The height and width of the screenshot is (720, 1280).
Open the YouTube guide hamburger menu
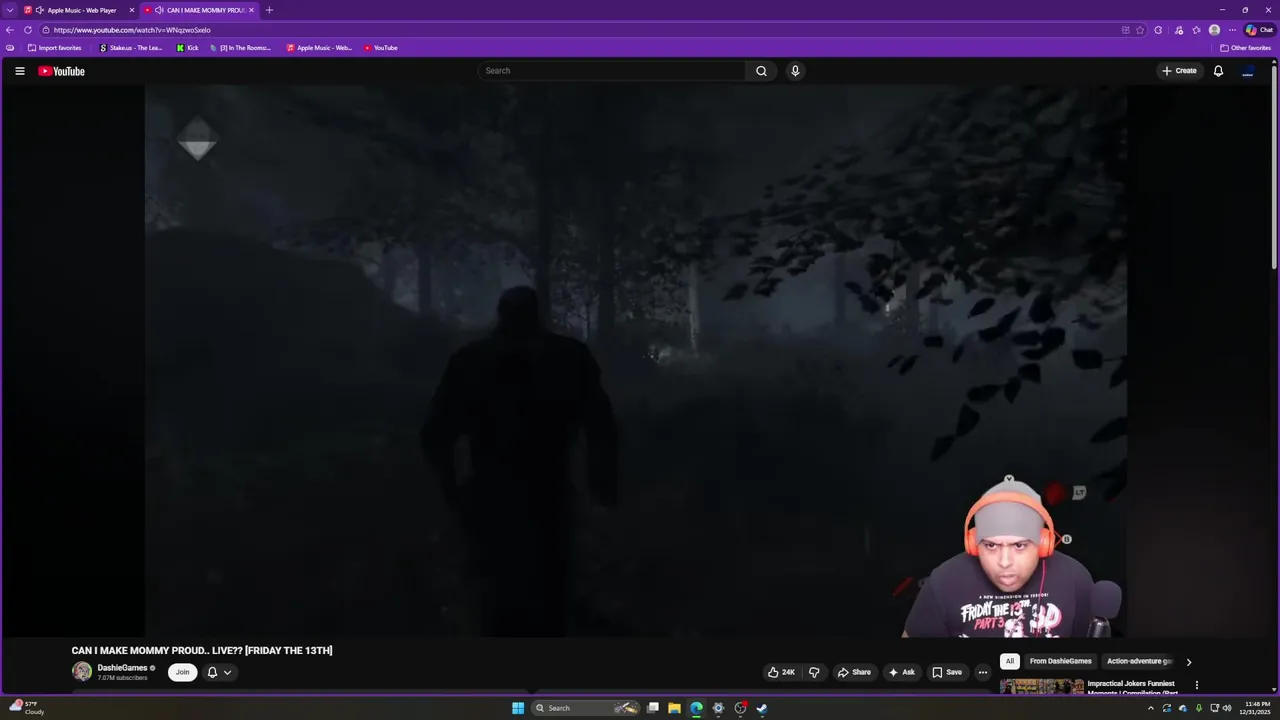tap(19, 71)
